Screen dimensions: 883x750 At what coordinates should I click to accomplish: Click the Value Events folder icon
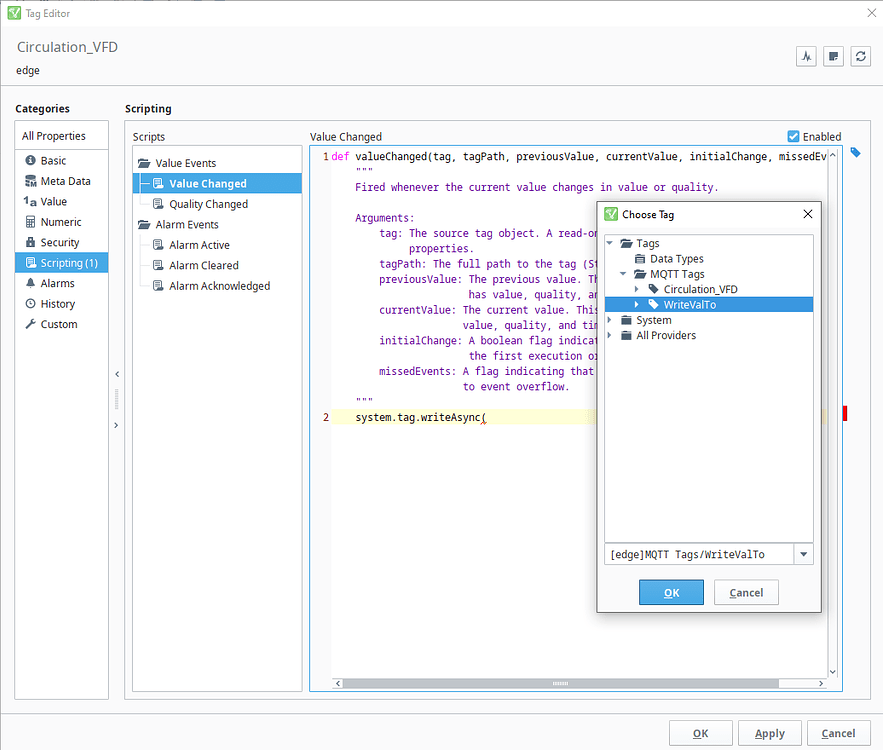(x=144, y=163)
